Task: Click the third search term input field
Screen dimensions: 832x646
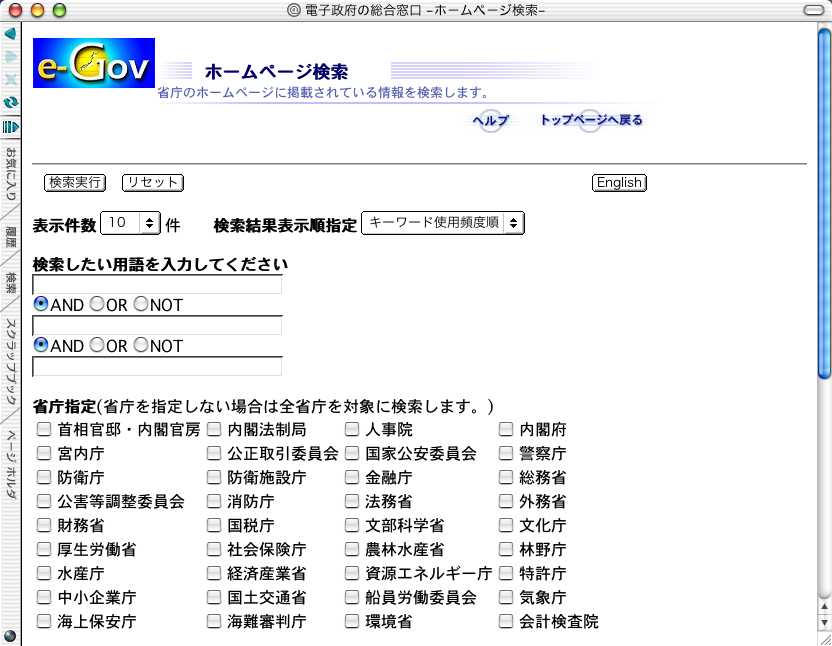Action: (x=157, y=366)
